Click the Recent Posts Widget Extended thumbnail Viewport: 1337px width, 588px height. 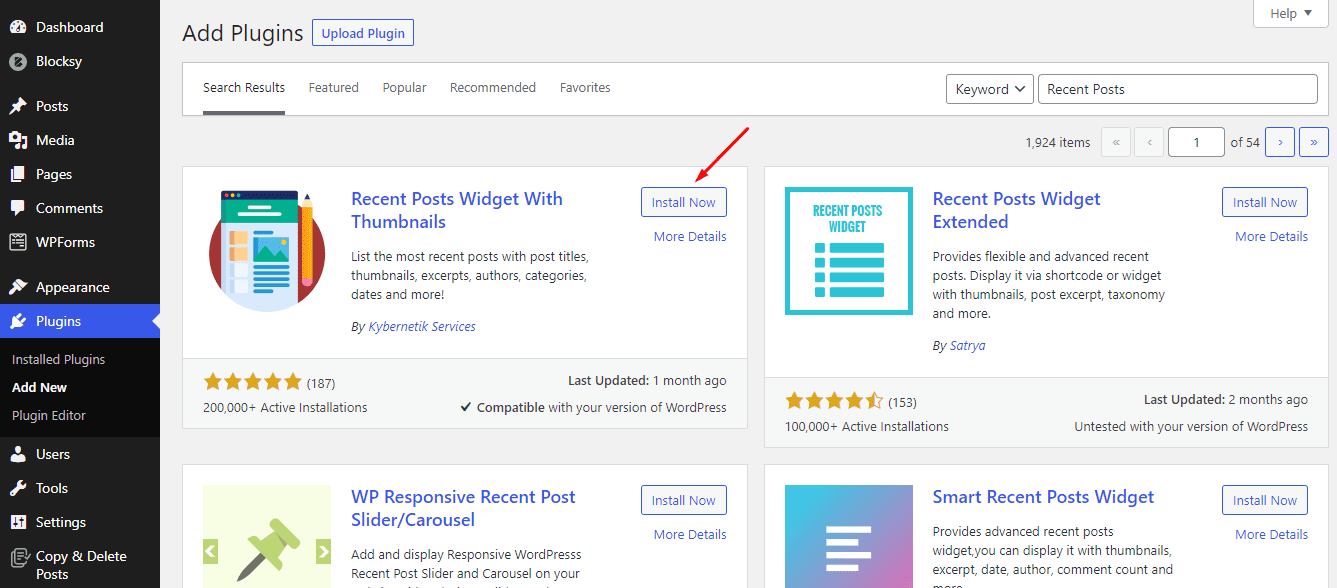click(848, 250)
